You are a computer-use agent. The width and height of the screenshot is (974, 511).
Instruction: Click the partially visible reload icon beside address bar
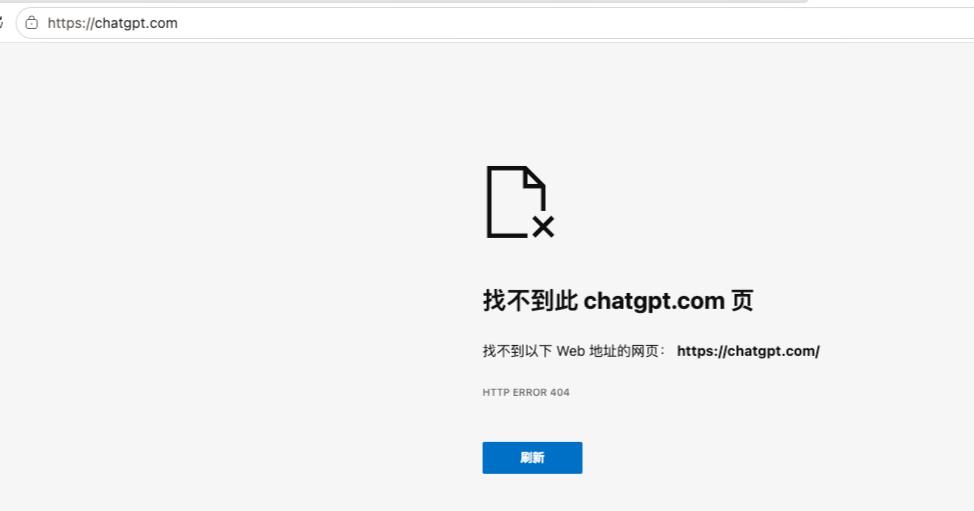tap(1, 23)
